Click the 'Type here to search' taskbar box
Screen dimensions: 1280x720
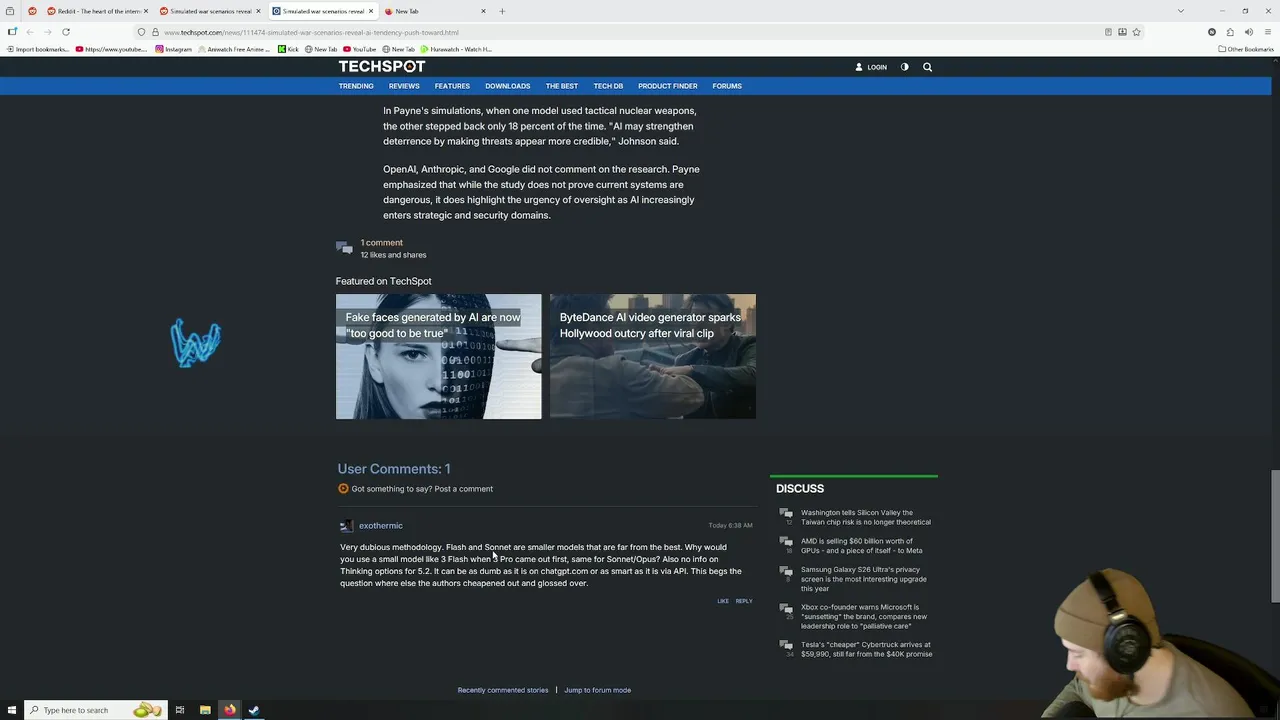[95, 710]
